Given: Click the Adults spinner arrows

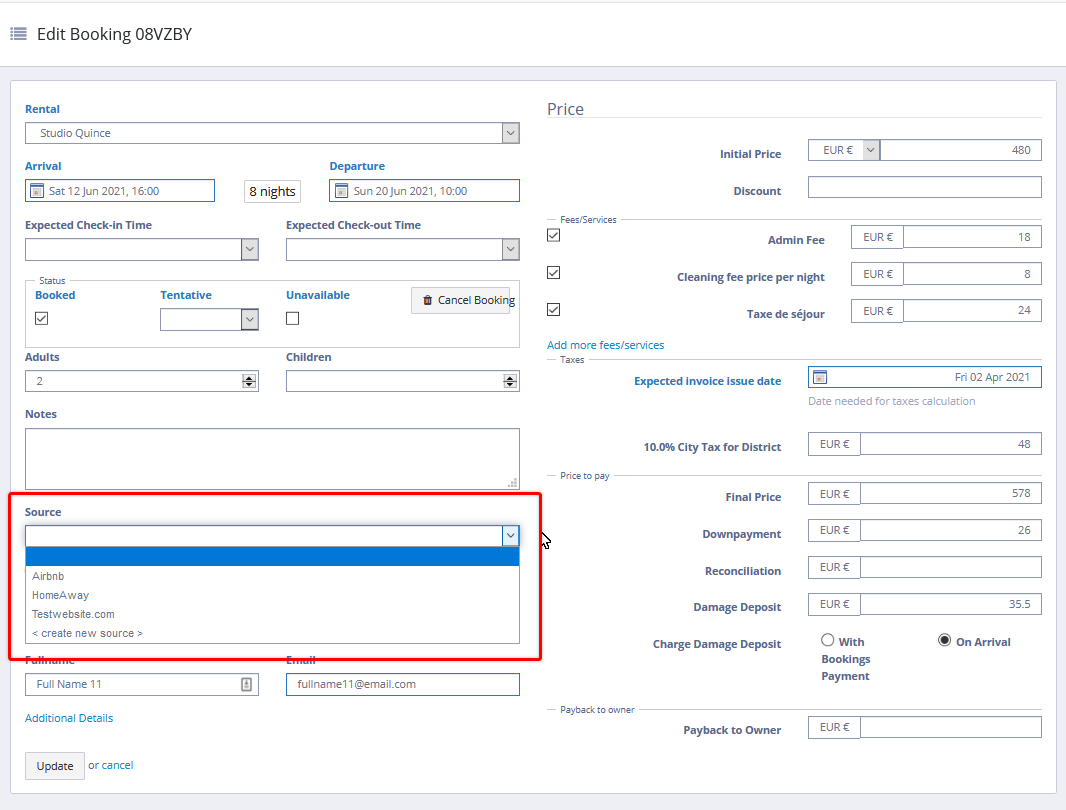Looking at the screenshot, I should tap(249, 381).
